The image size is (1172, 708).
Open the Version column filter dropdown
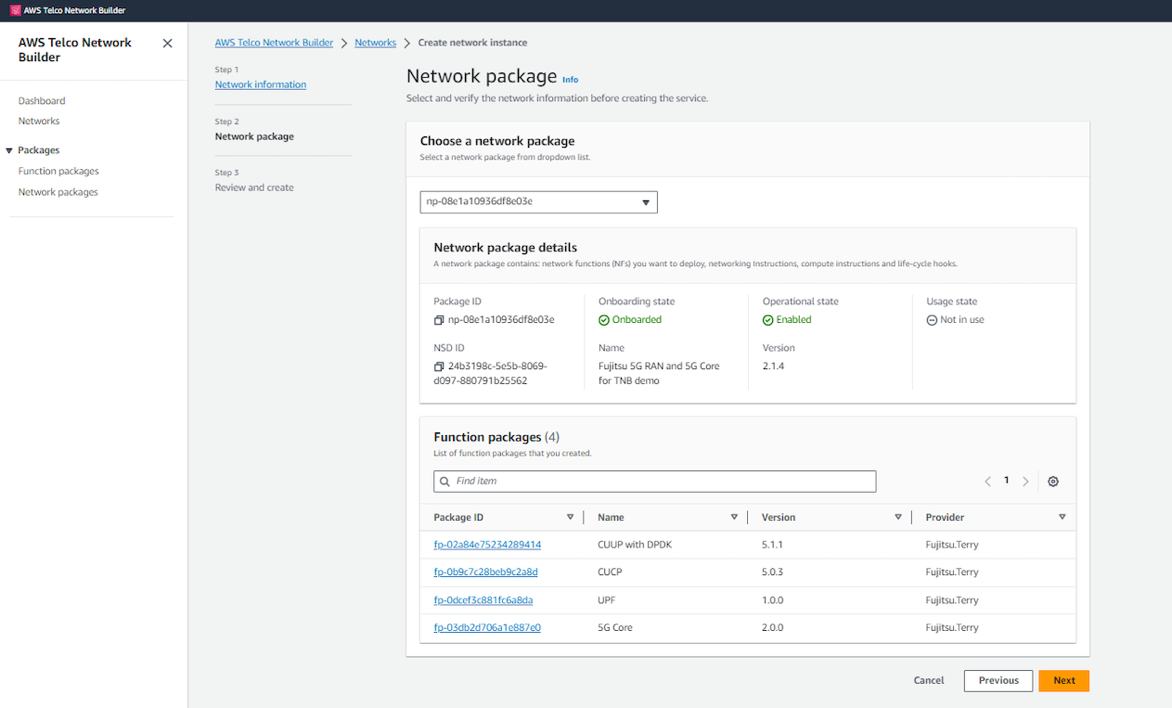[898, 517]
